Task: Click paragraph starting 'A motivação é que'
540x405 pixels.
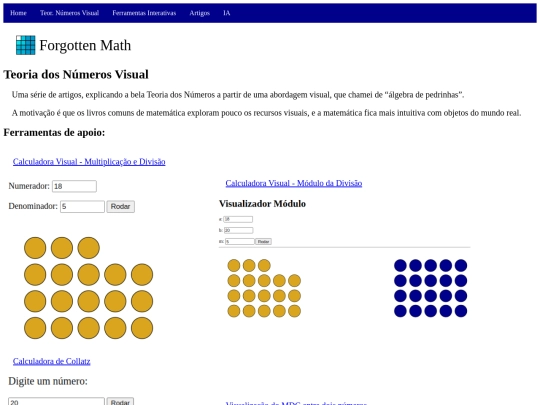Action: 267,113
